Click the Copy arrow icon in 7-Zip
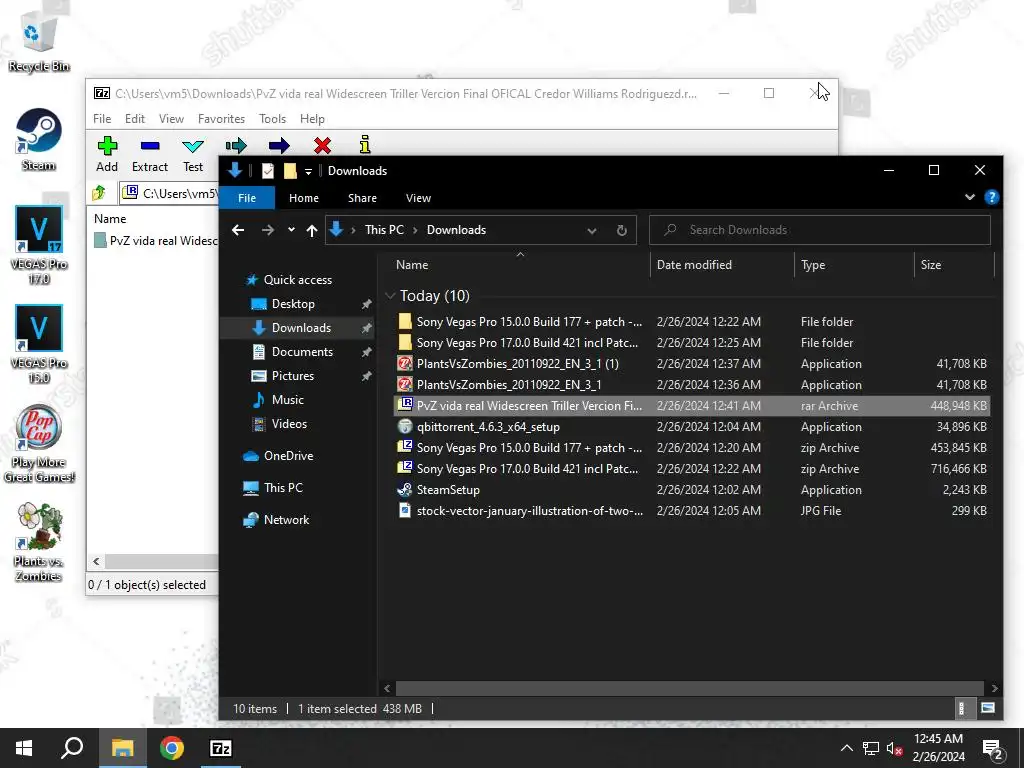Image resolution: width=1024 pixels, height=768 pixels. pyautogui.click(x=236, y=145)
